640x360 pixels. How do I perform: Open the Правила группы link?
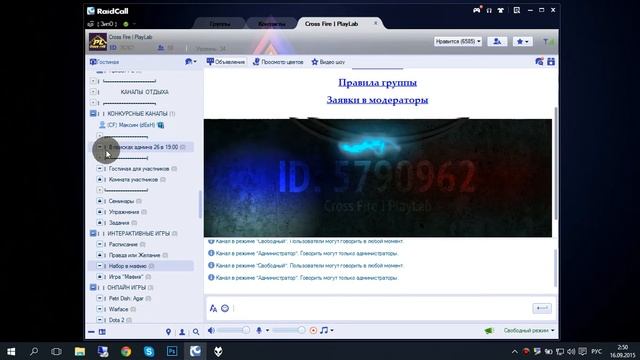click(x=378, y=82)
